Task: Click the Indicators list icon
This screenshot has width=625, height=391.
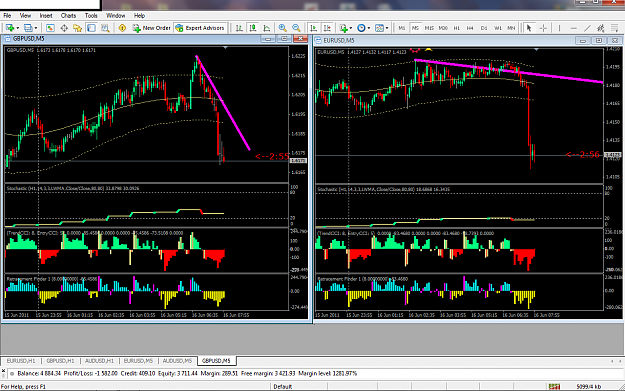Action: [343, 28]
